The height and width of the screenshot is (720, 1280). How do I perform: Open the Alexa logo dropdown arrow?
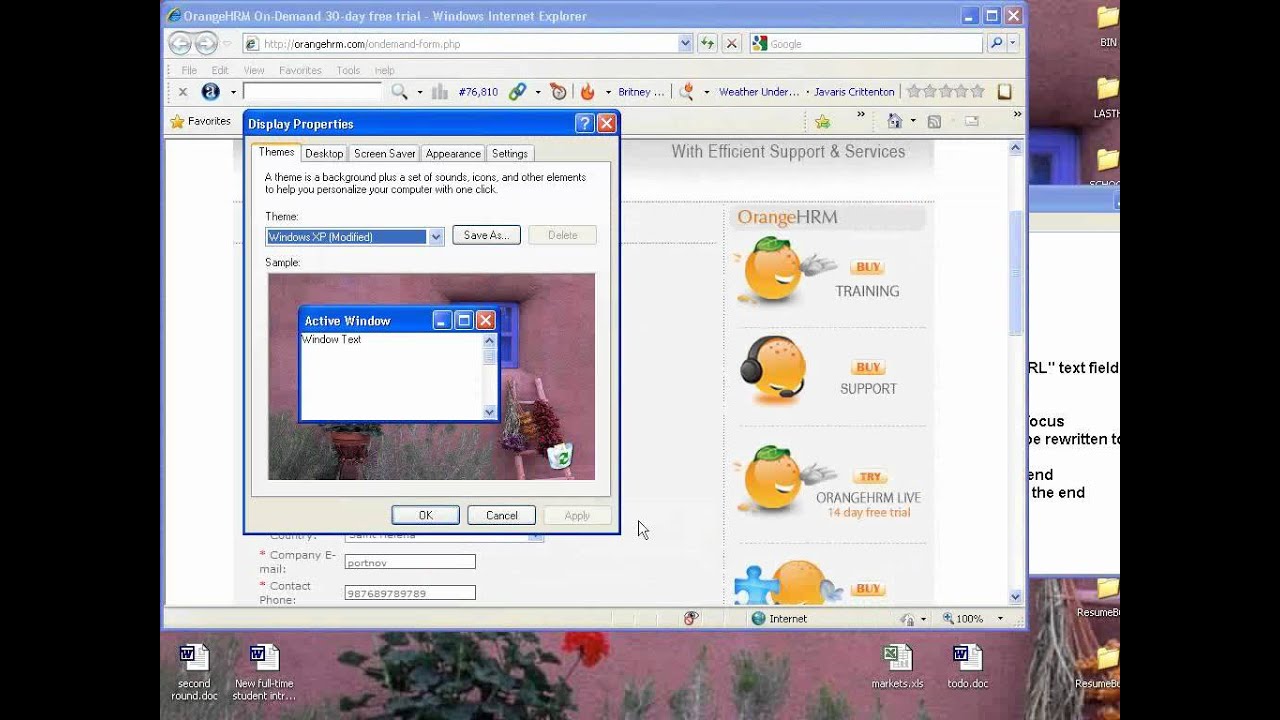[233, 91]
